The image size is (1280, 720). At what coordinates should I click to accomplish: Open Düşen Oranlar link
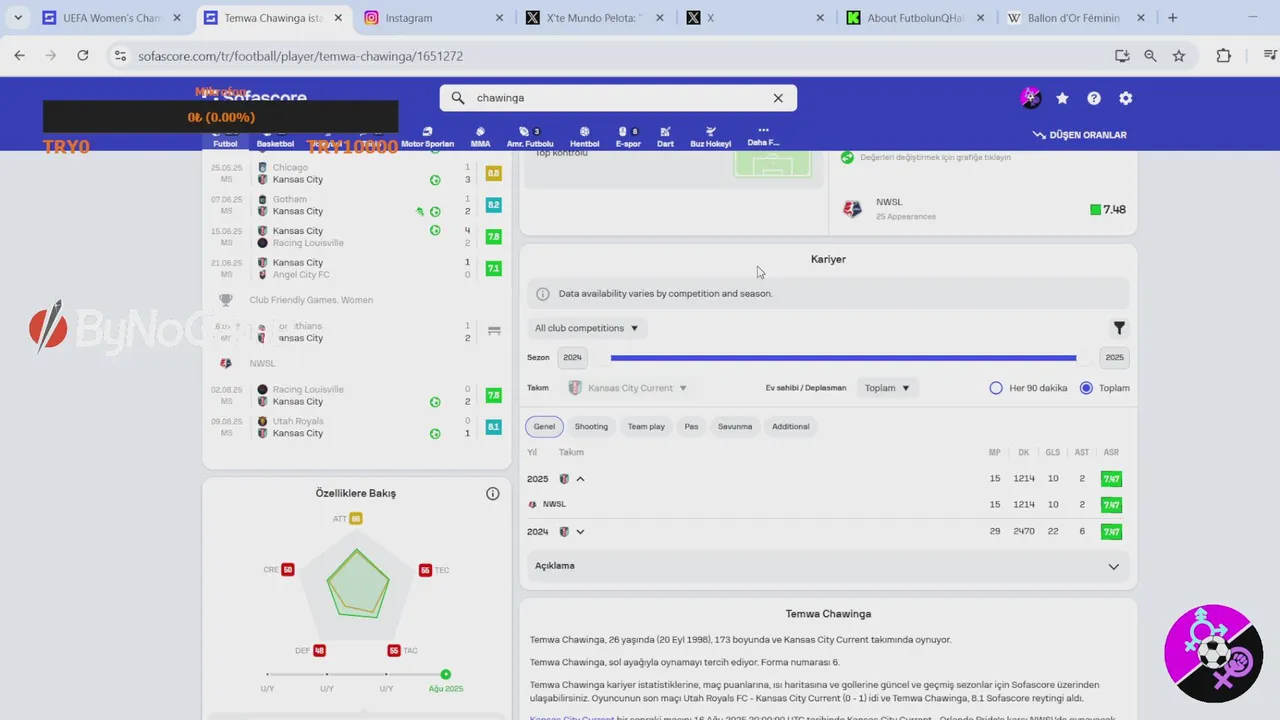click(x=1080, y=135)
